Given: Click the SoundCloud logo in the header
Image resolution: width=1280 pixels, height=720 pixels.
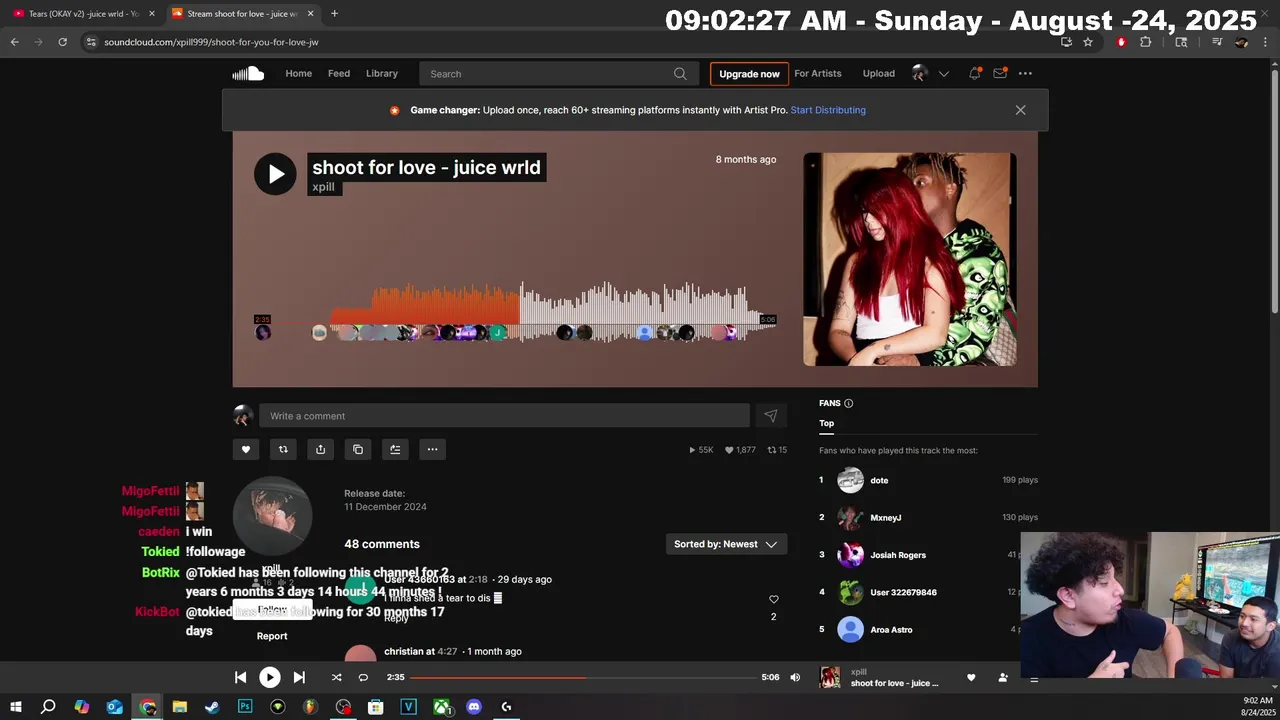Looking at the screenshot, I should coord(248,73).
